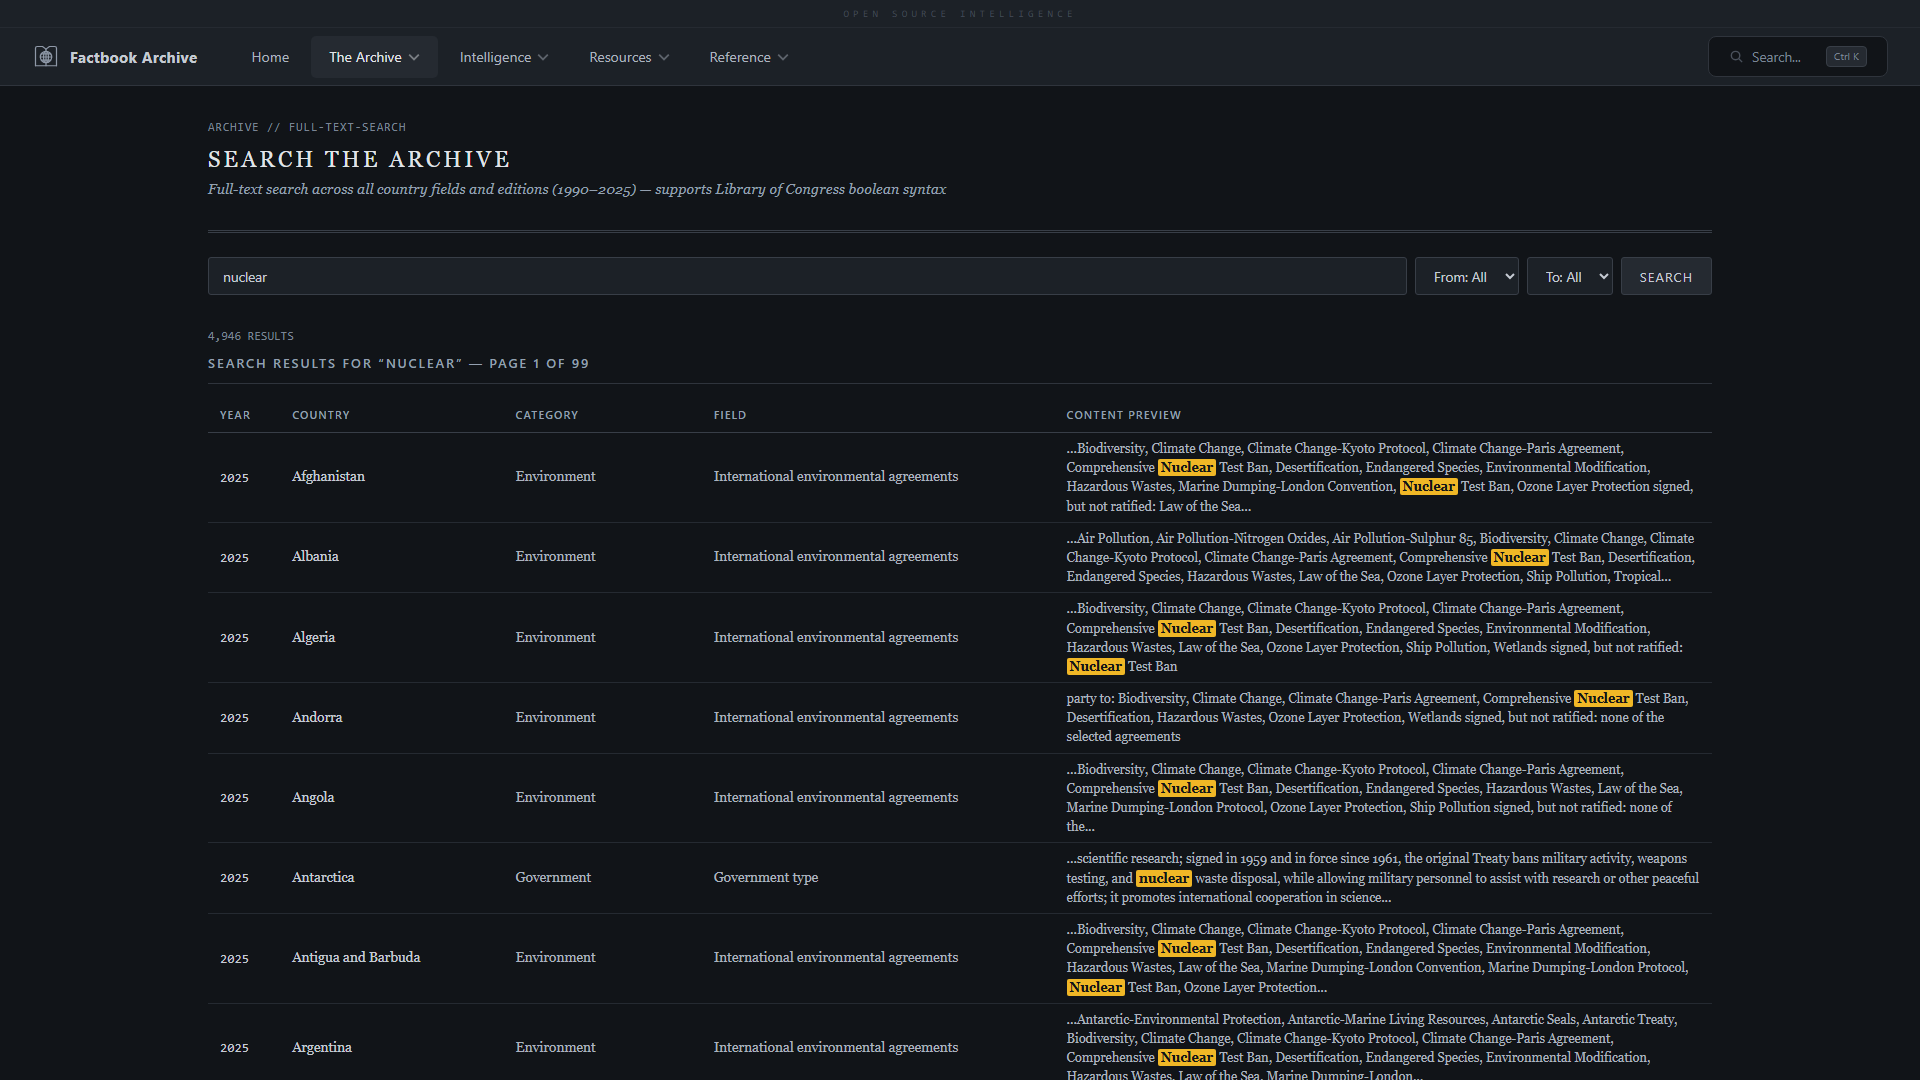Open the To year select box
Screen dimensions: 1920x1080
1569,277
